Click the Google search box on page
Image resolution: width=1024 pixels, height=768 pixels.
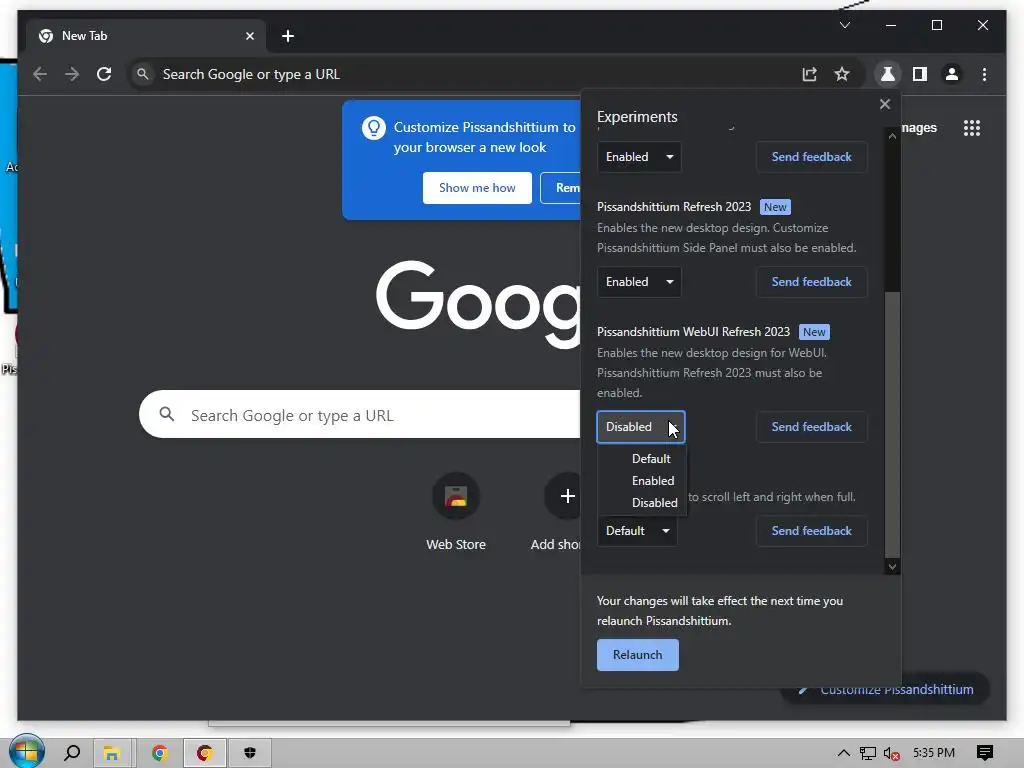coord(360,415)
